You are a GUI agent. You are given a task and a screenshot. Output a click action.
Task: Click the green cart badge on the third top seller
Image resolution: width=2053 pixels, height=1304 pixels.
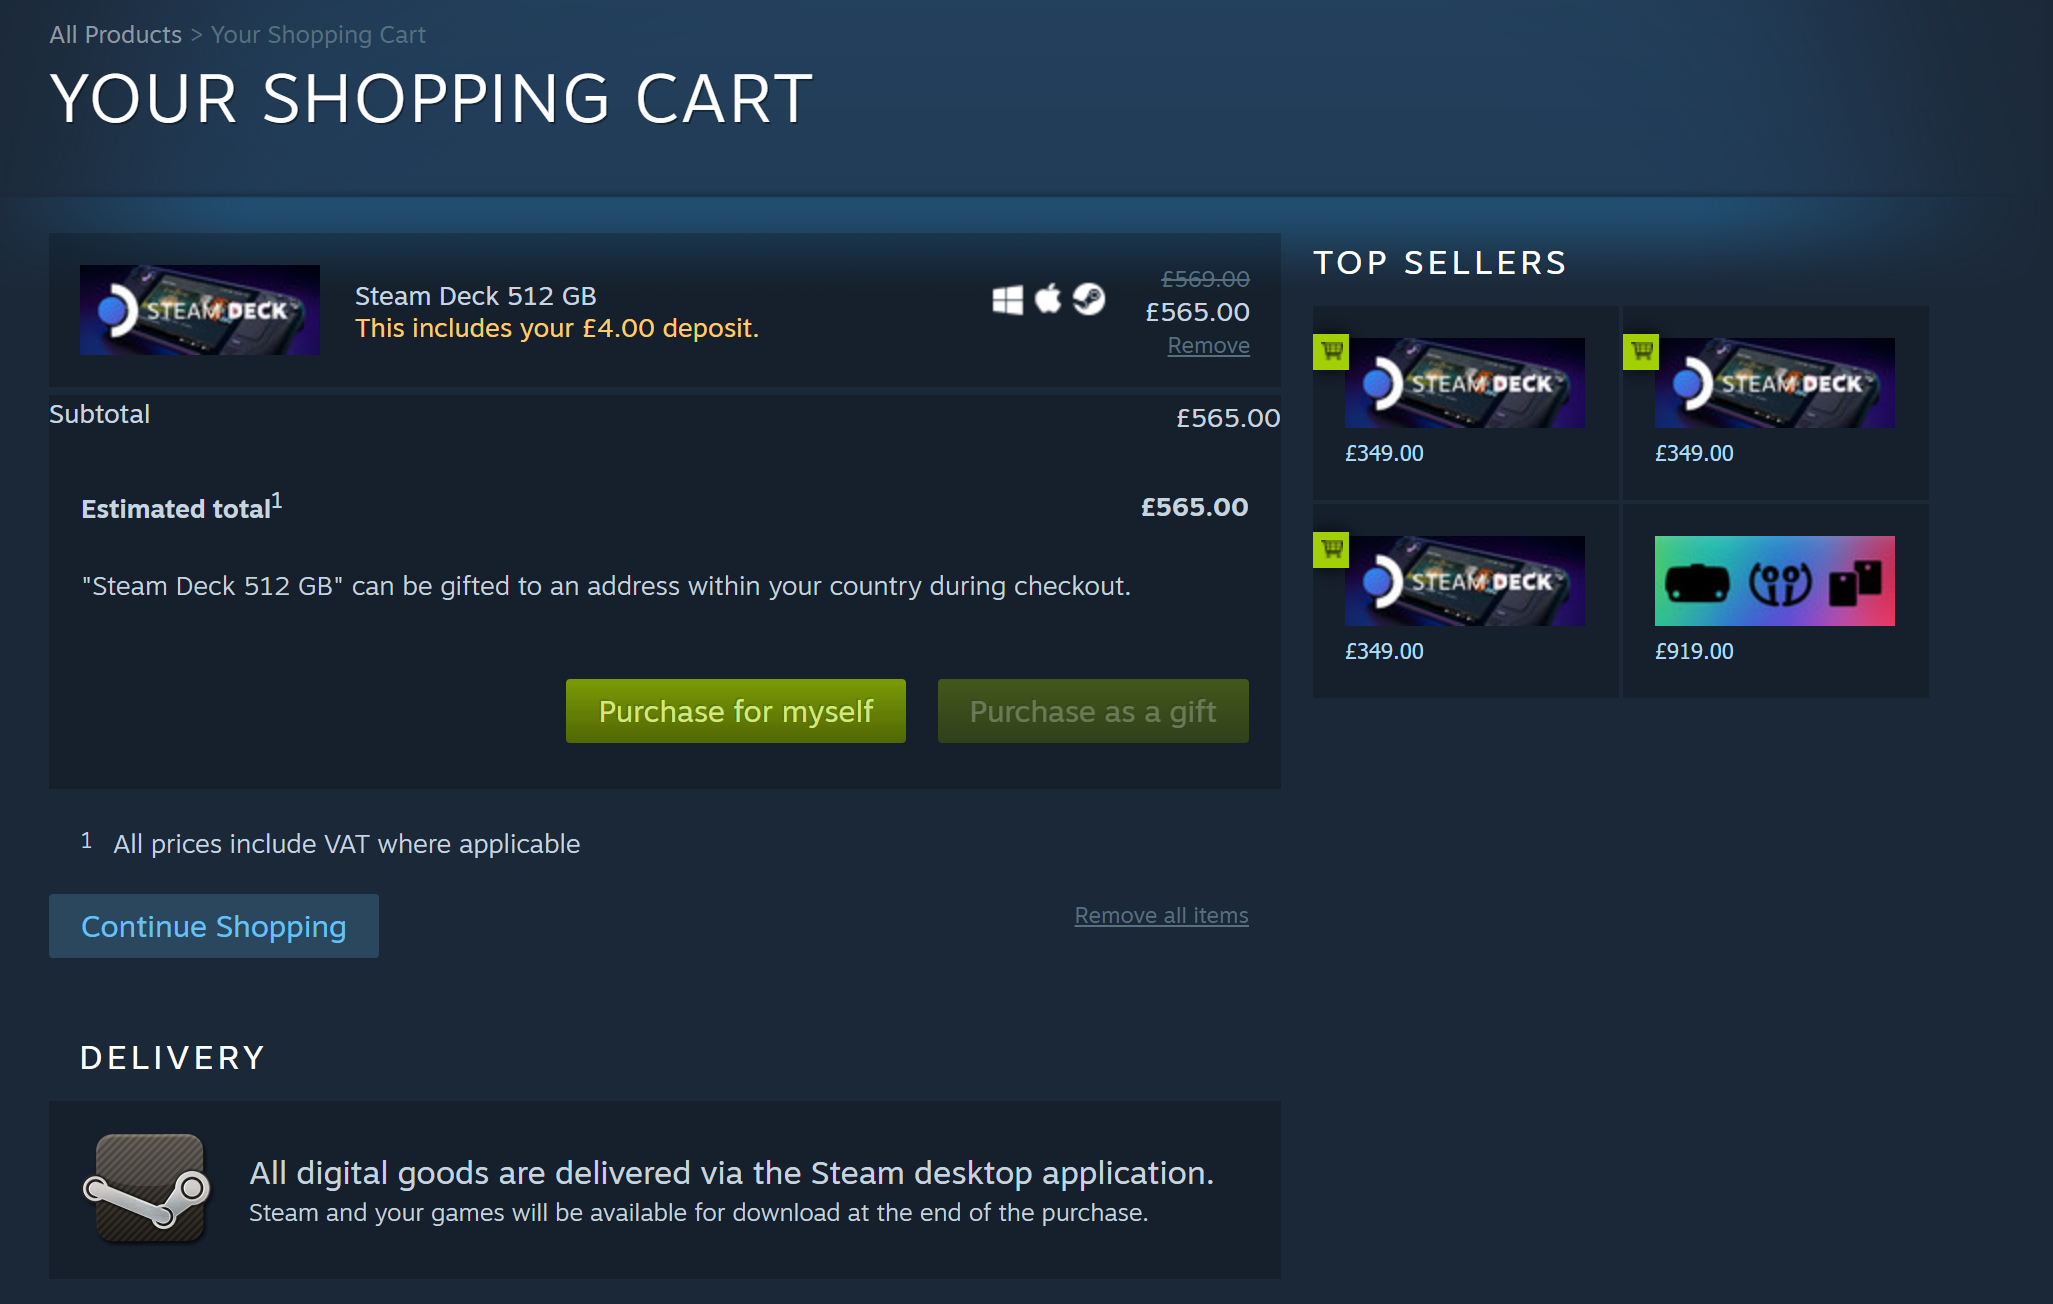click(x=1331, y=549)
